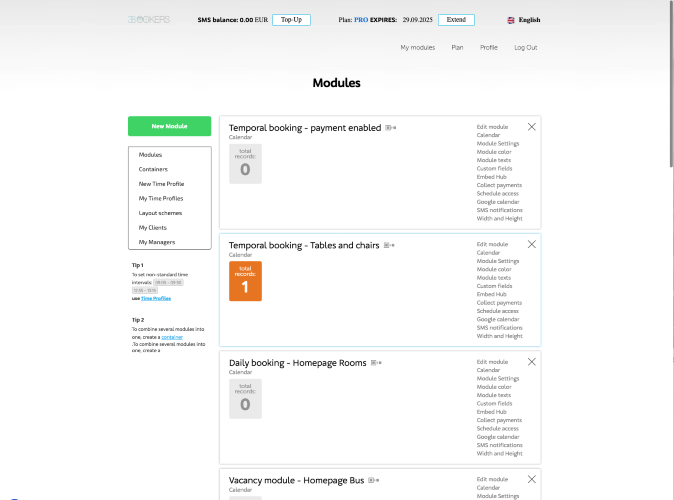Open Width and Height of payment enabled module

(499, 218)
